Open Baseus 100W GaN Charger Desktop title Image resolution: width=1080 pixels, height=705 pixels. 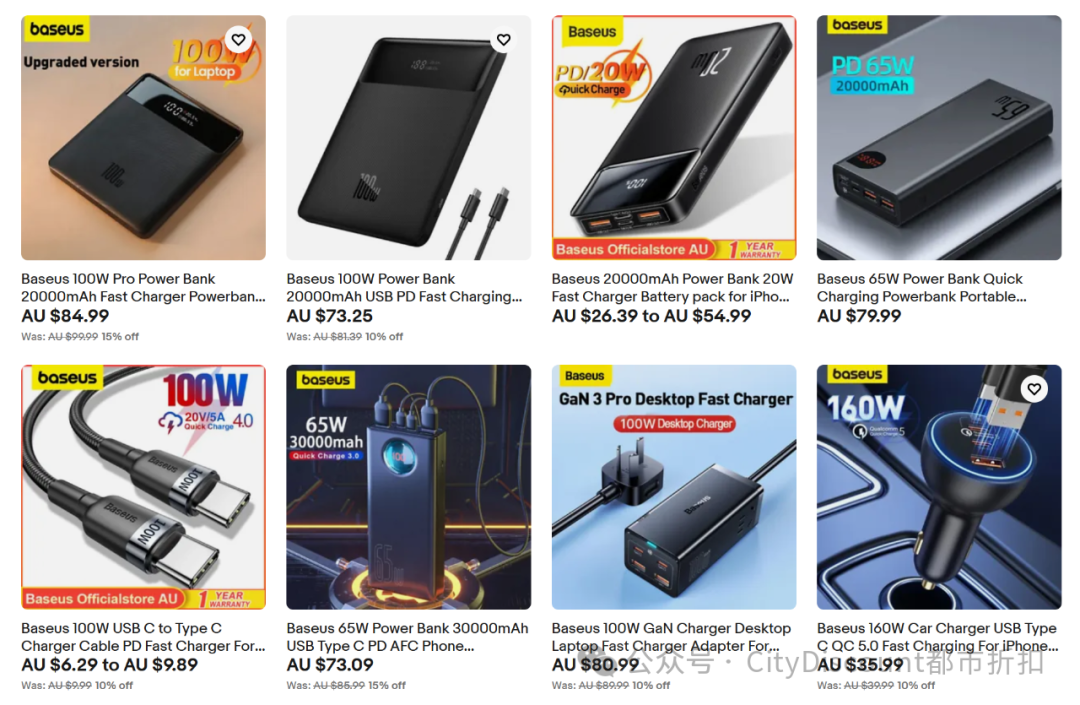672,637
